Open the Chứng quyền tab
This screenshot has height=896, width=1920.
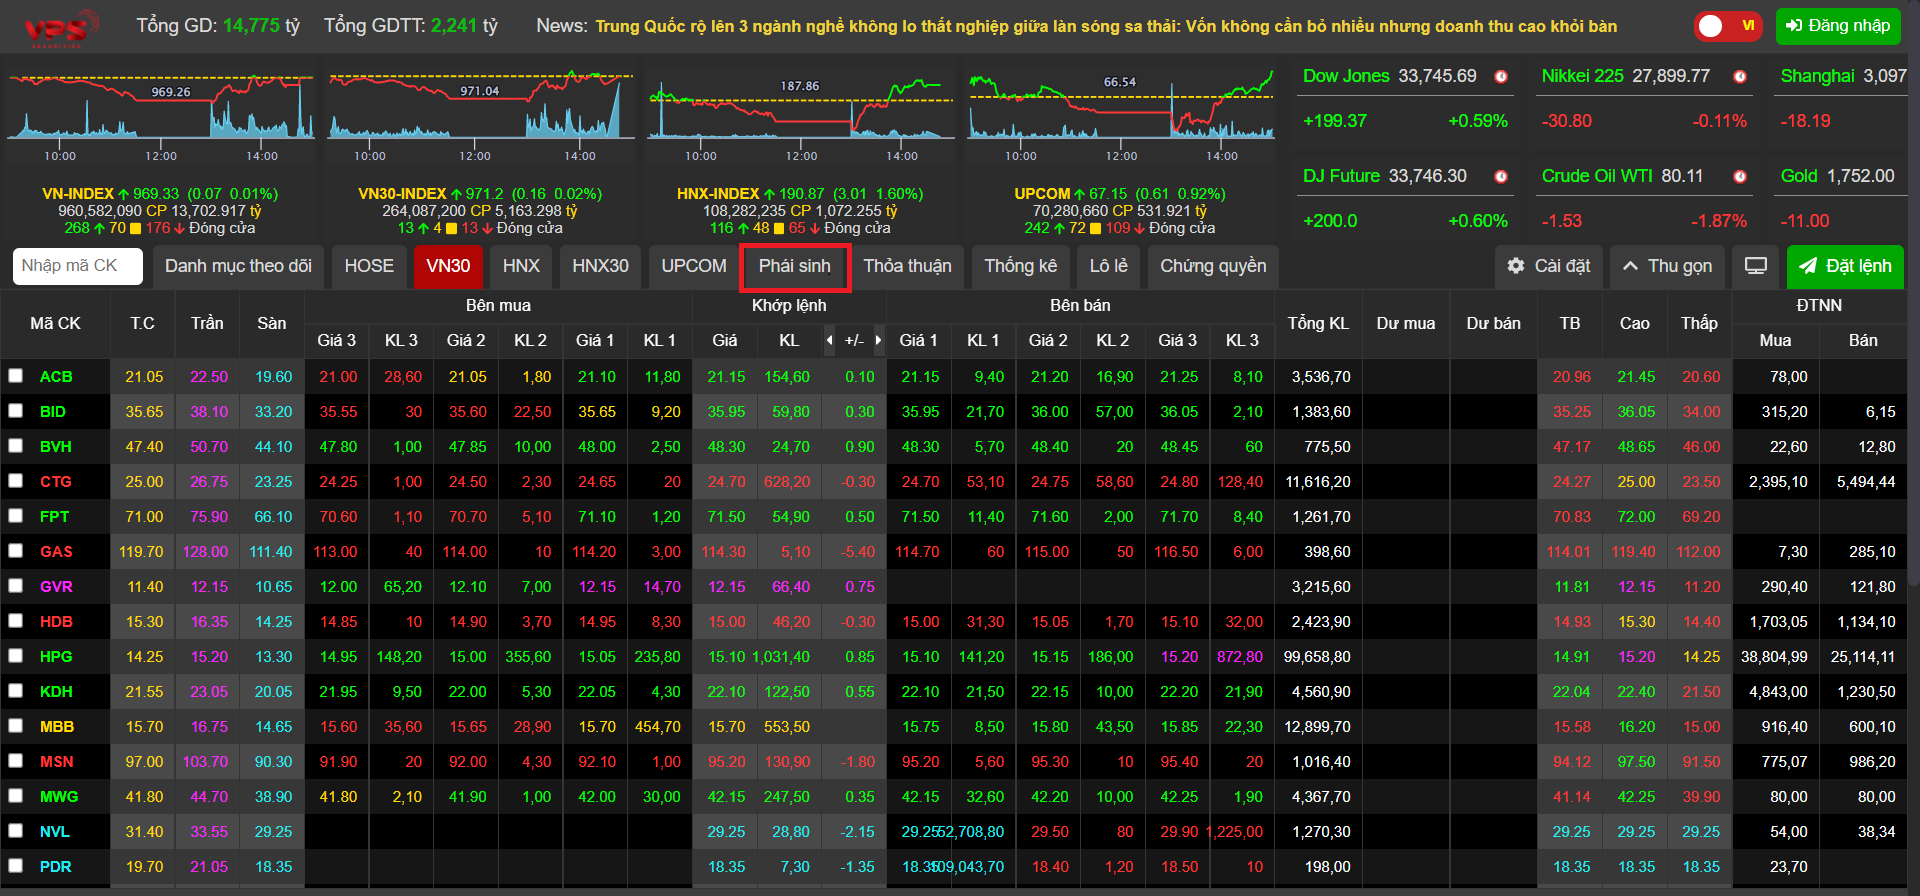[x=1213, y=266]
